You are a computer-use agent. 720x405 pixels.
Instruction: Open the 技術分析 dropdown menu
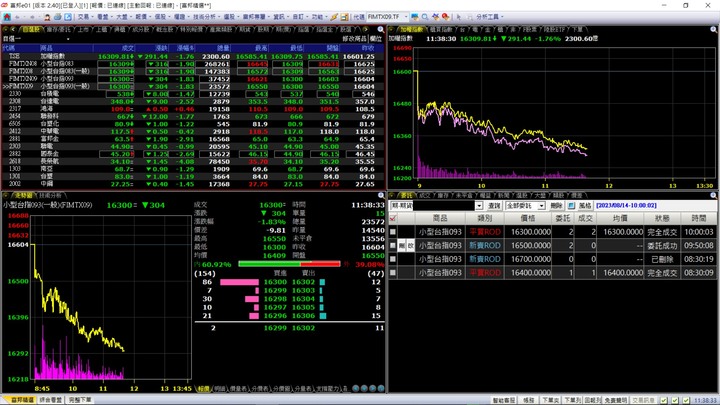click(x=206, y=17)
